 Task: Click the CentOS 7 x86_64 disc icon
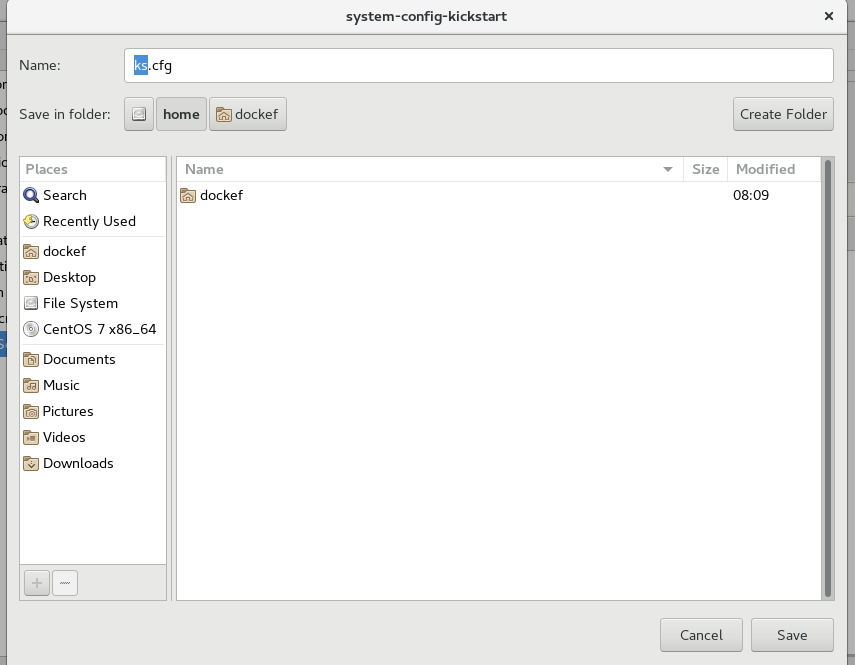31,329
